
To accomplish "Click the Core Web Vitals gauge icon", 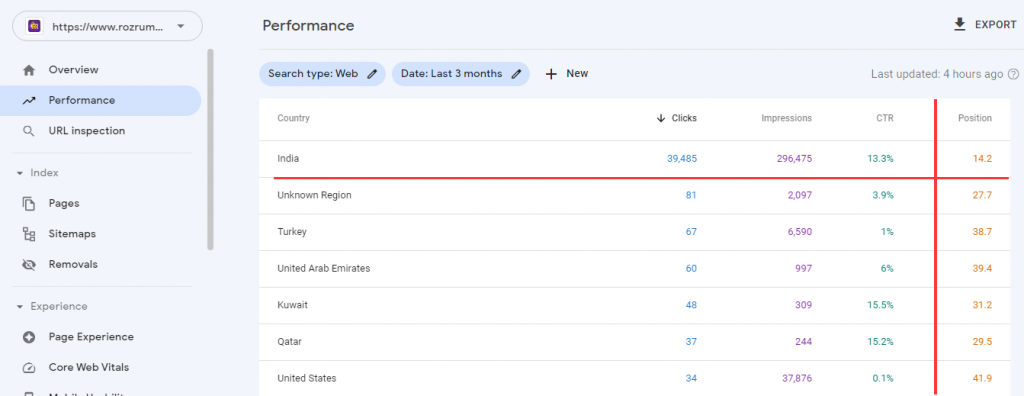I will pos(28,367).
